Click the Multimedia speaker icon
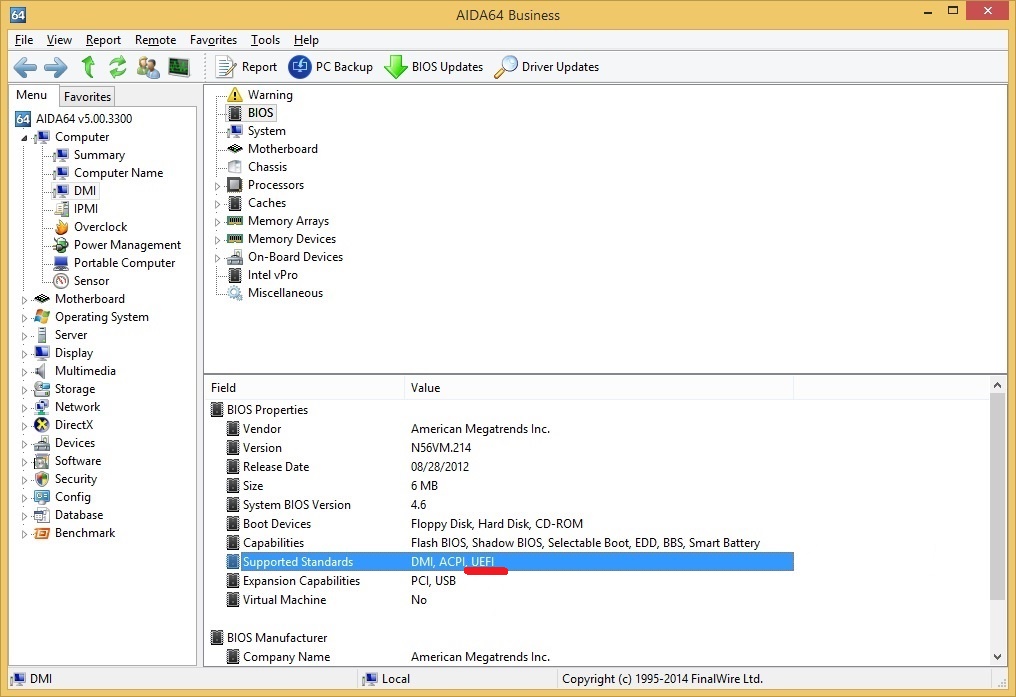1016x697 pixels. tap(42, 371)
